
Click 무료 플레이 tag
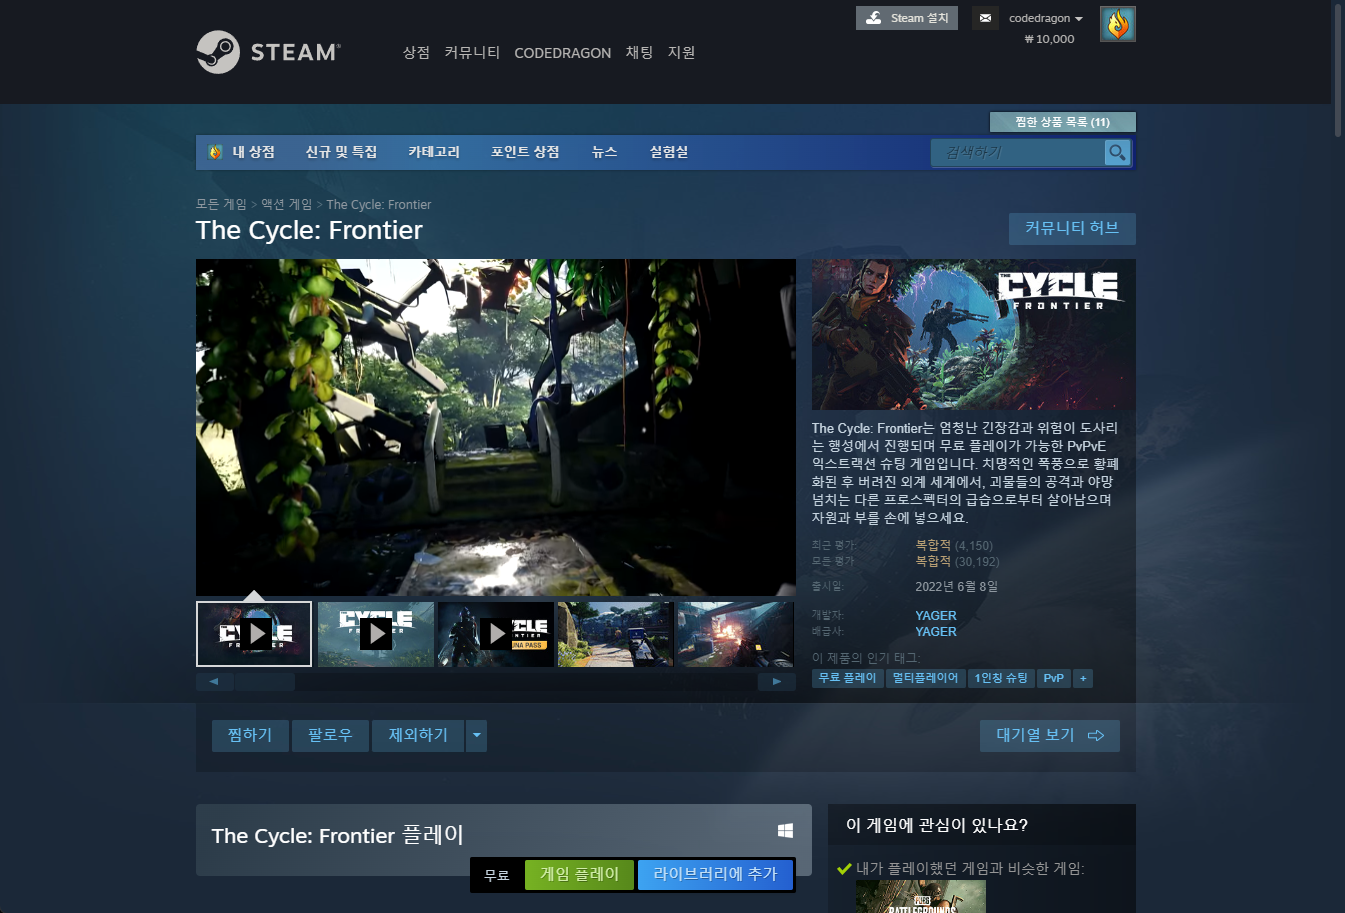click(847, 678)
